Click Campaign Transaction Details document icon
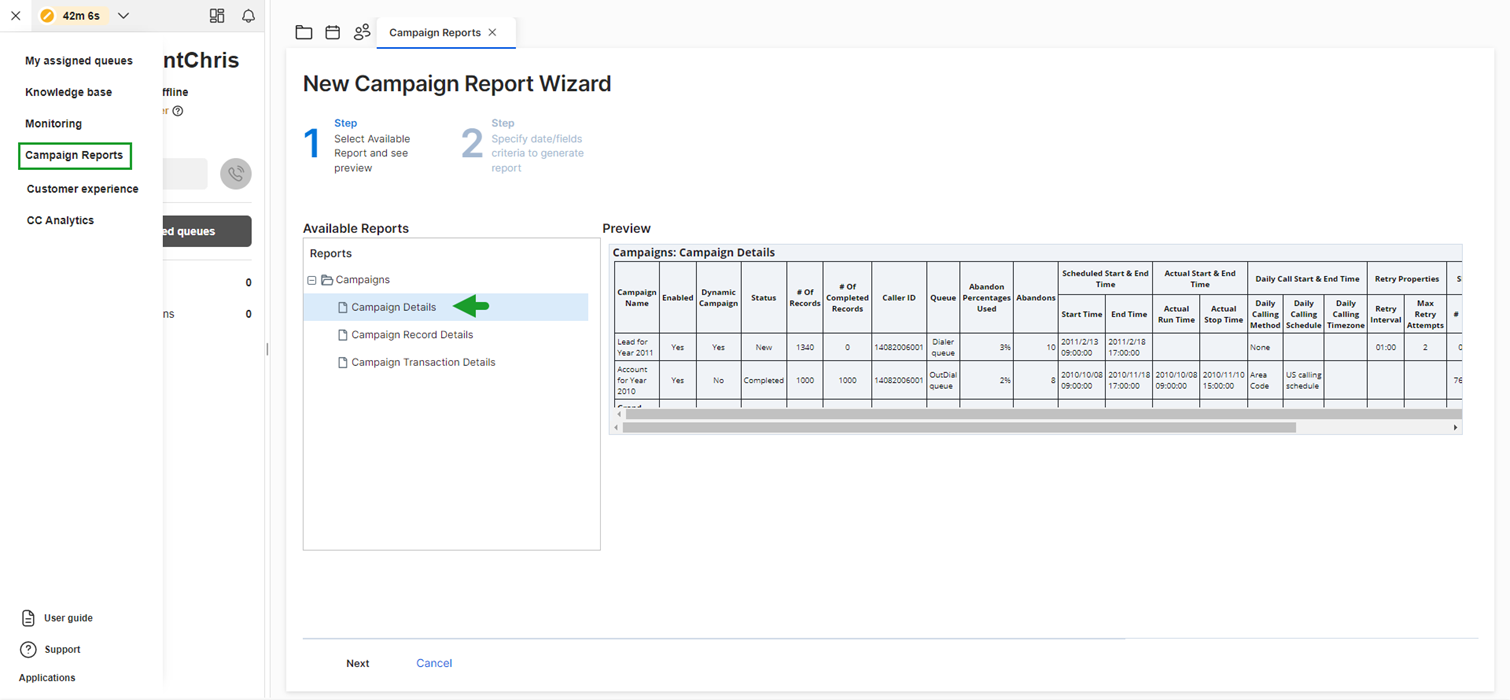The width and height of the screenshot is (1510, 700). coord(342,363)
